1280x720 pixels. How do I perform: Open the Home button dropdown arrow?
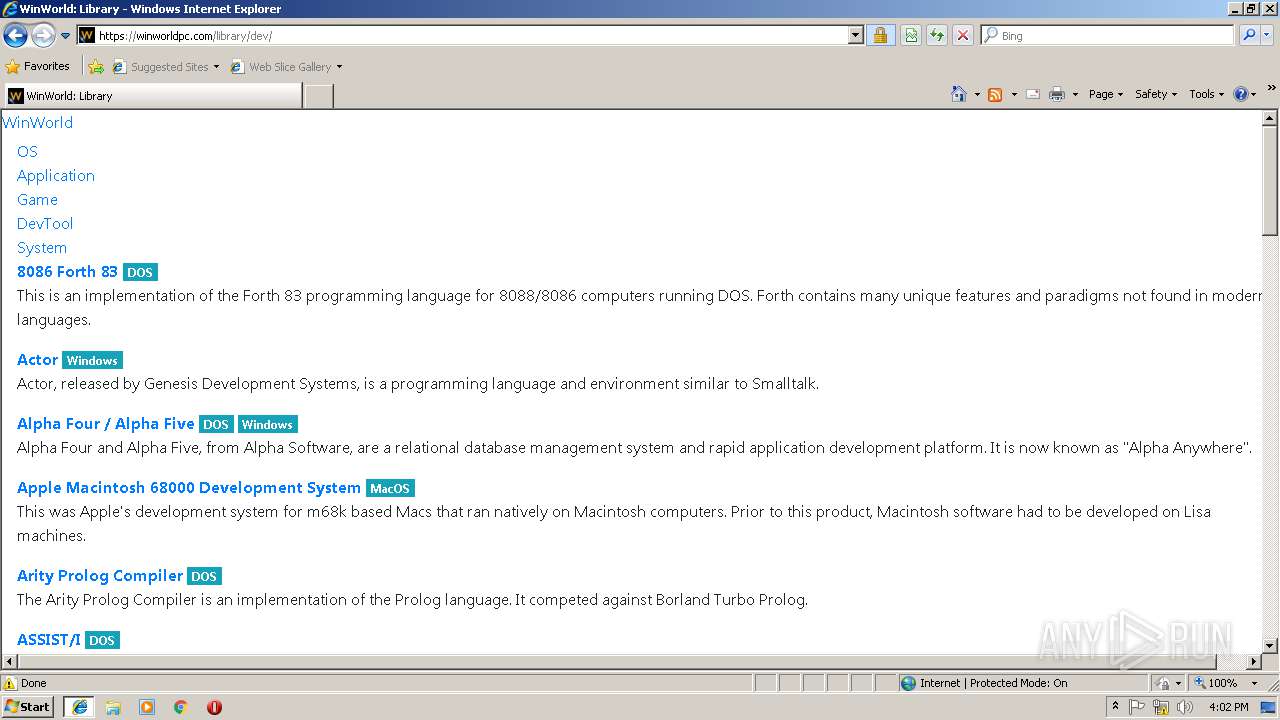[x=977, y=94]
